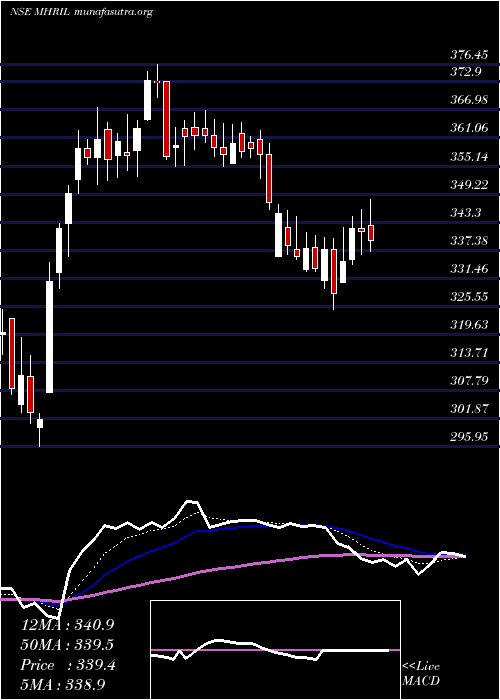Screen dimensions: 500x700
Task: Click the NSE MHRIL munafasutra.org title text
Action: pos(81,12)
